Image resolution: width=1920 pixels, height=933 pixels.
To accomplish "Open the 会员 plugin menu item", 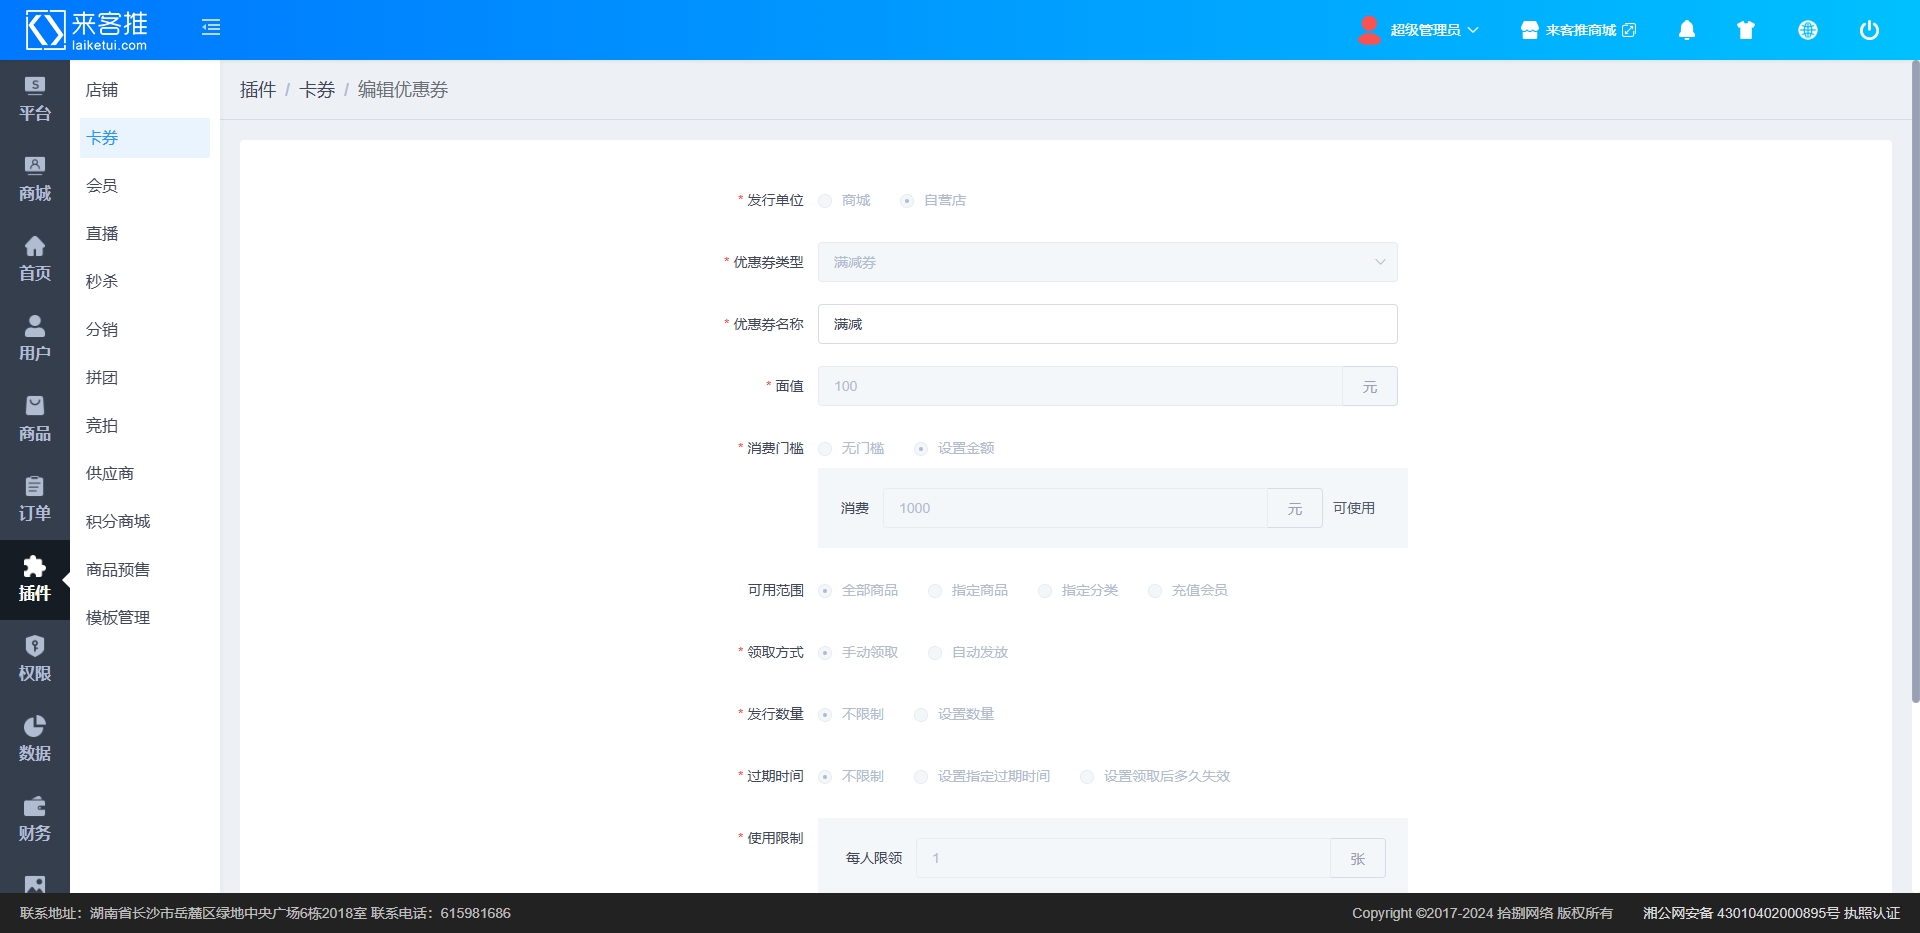I will (102, 186).
